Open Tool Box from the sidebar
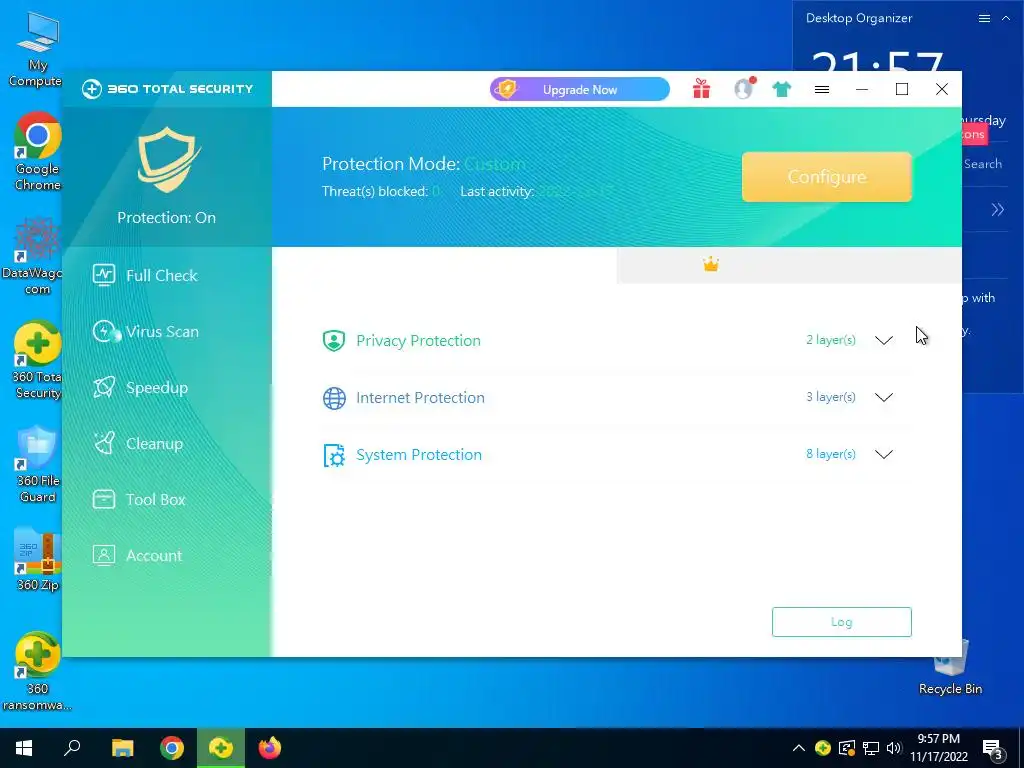 138,500
